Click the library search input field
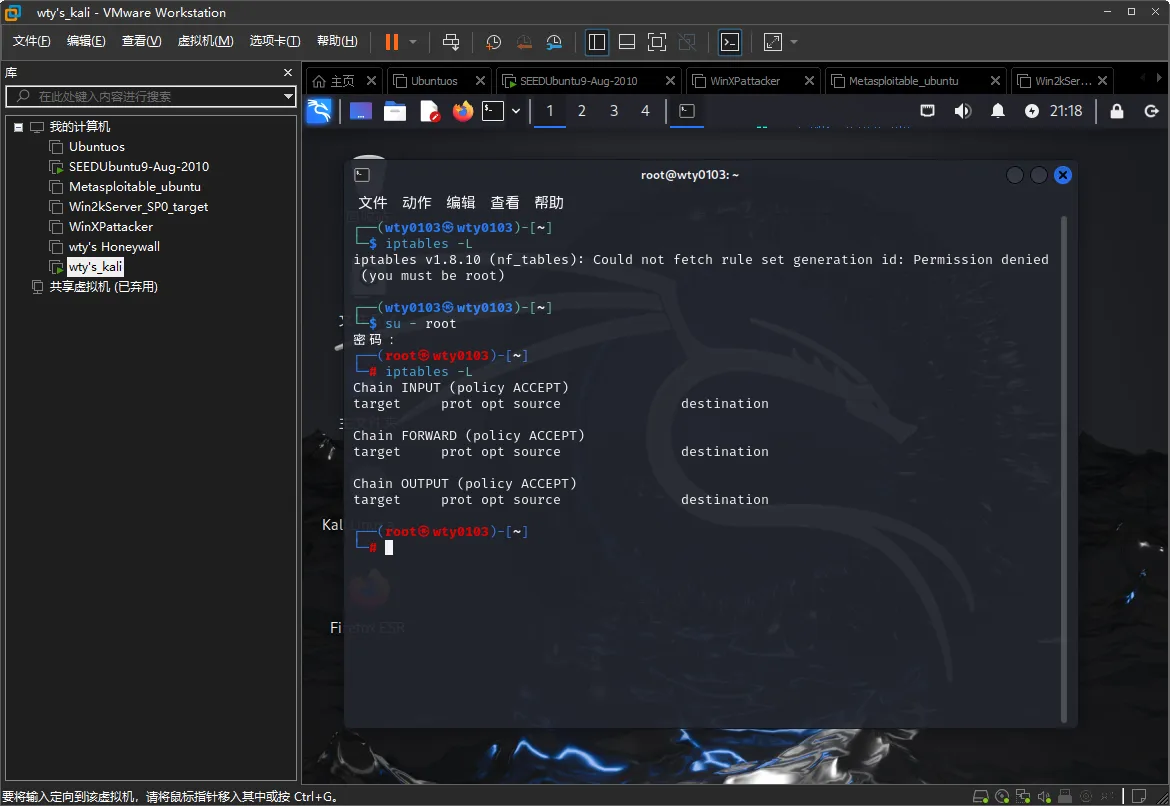This screenshot has width=1170, height=806. pyautogui.click(x=149, y=96)
